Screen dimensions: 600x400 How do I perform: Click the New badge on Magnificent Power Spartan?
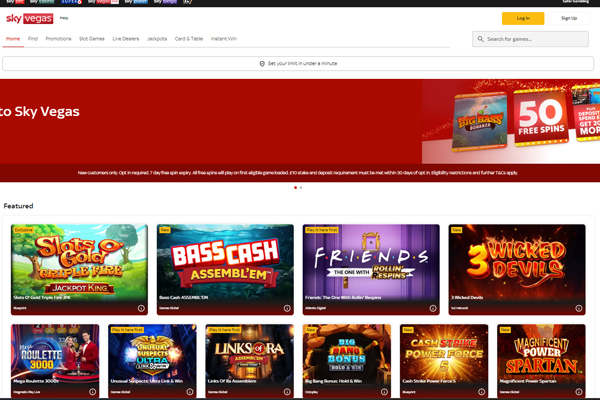(505, 330)
